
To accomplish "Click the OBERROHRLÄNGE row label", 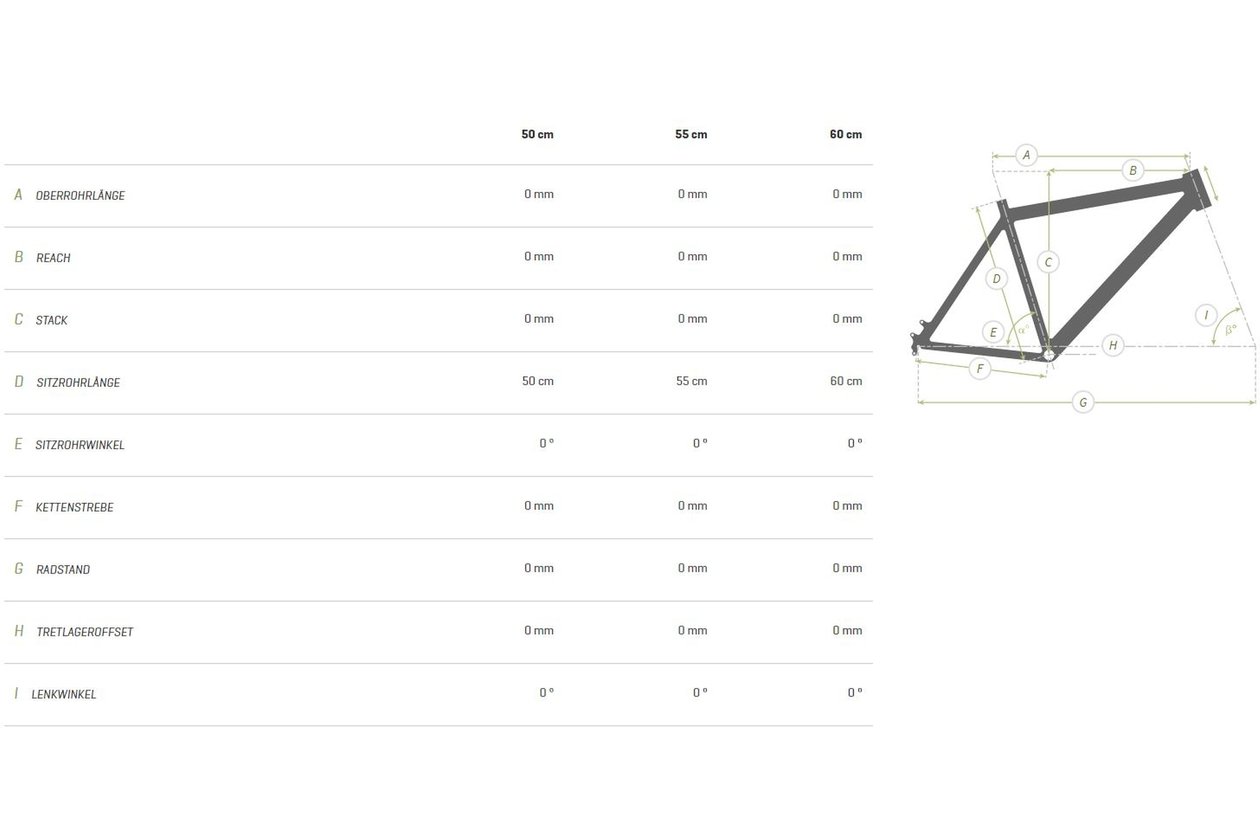I will [x=80, y=196].
